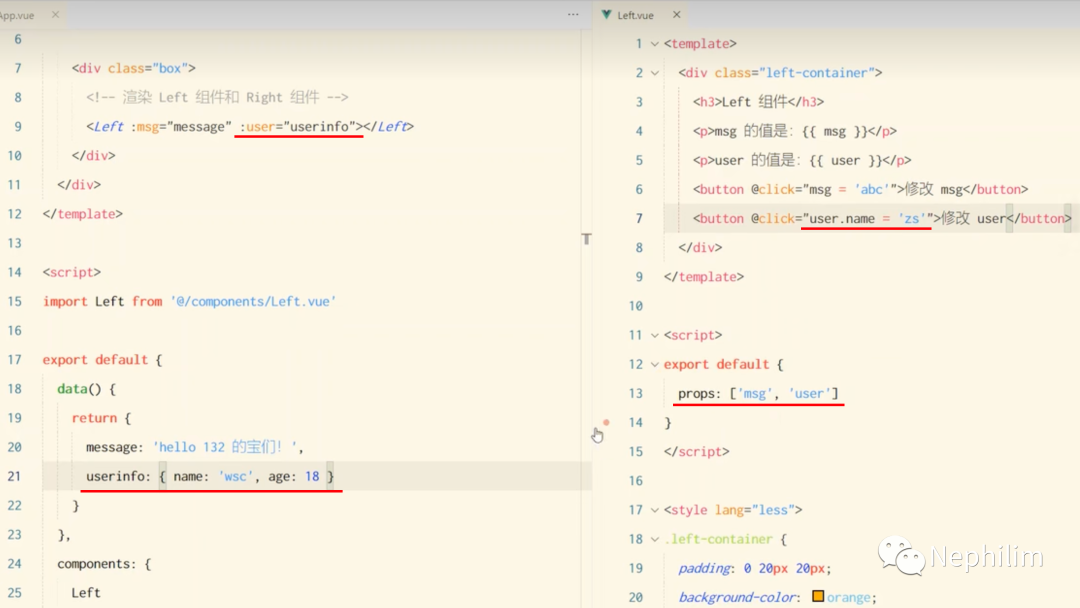Click the '@/components/Left.vue' import path
Screen dimensions: 1080x608
tap(253, 301)
